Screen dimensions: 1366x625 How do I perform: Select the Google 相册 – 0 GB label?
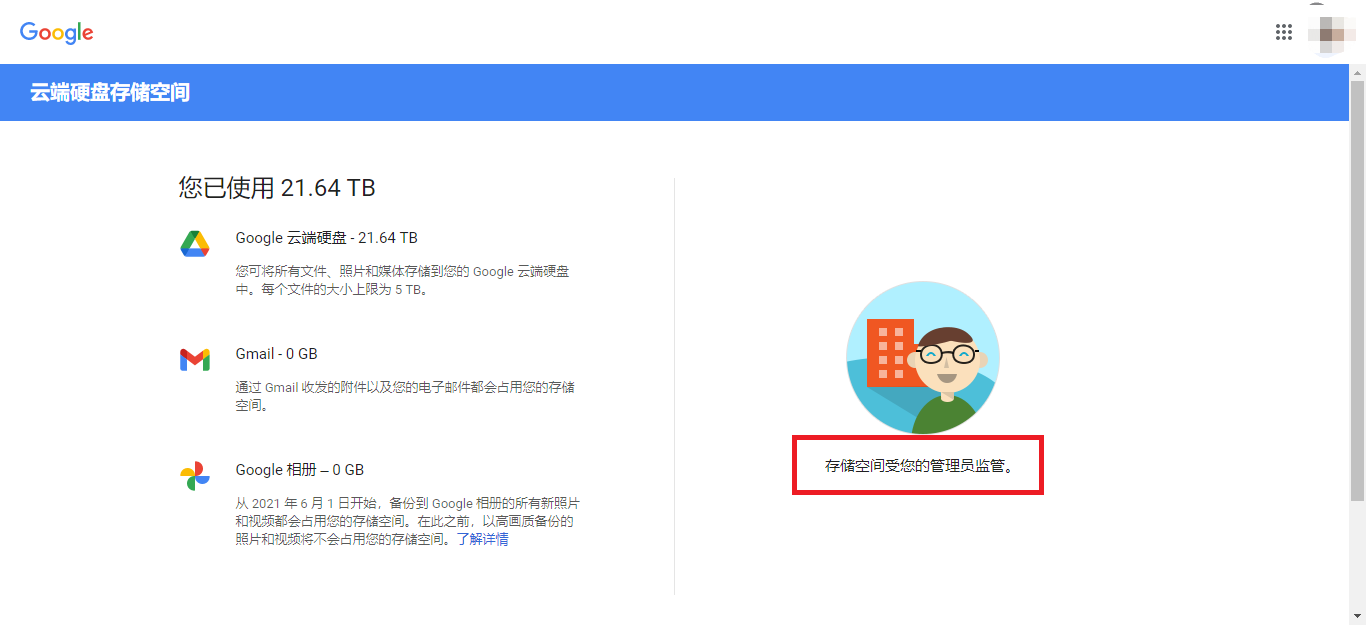point(299,470)
